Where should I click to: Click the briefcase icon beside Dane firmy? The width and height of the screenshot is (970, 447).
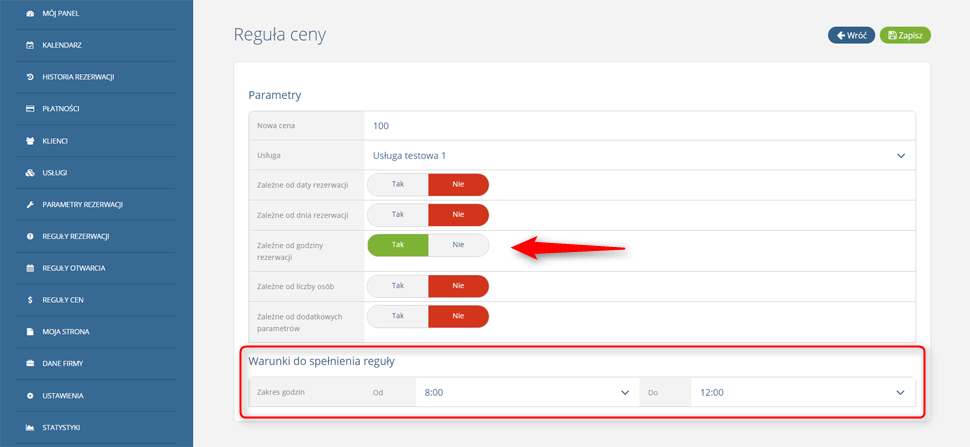point(30,363)
